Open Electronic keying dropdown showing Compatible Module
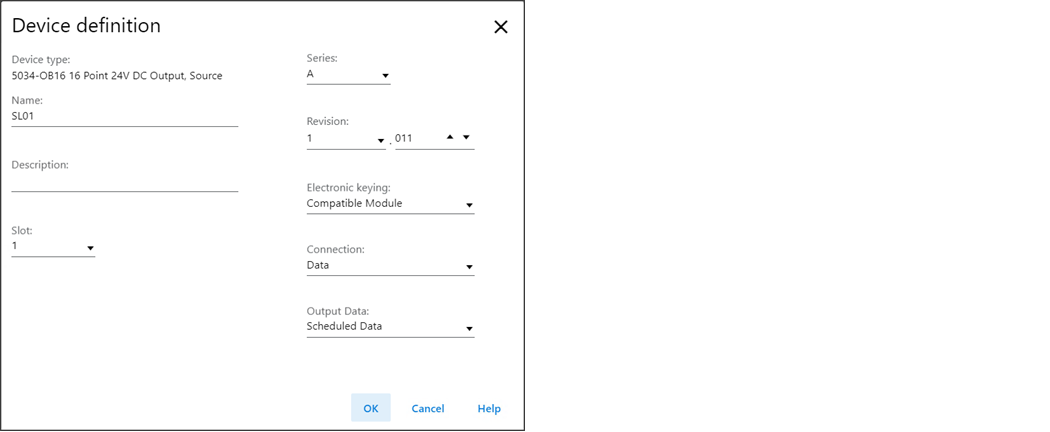Viewport: 1050px width, 432px height. pos(390,204)
